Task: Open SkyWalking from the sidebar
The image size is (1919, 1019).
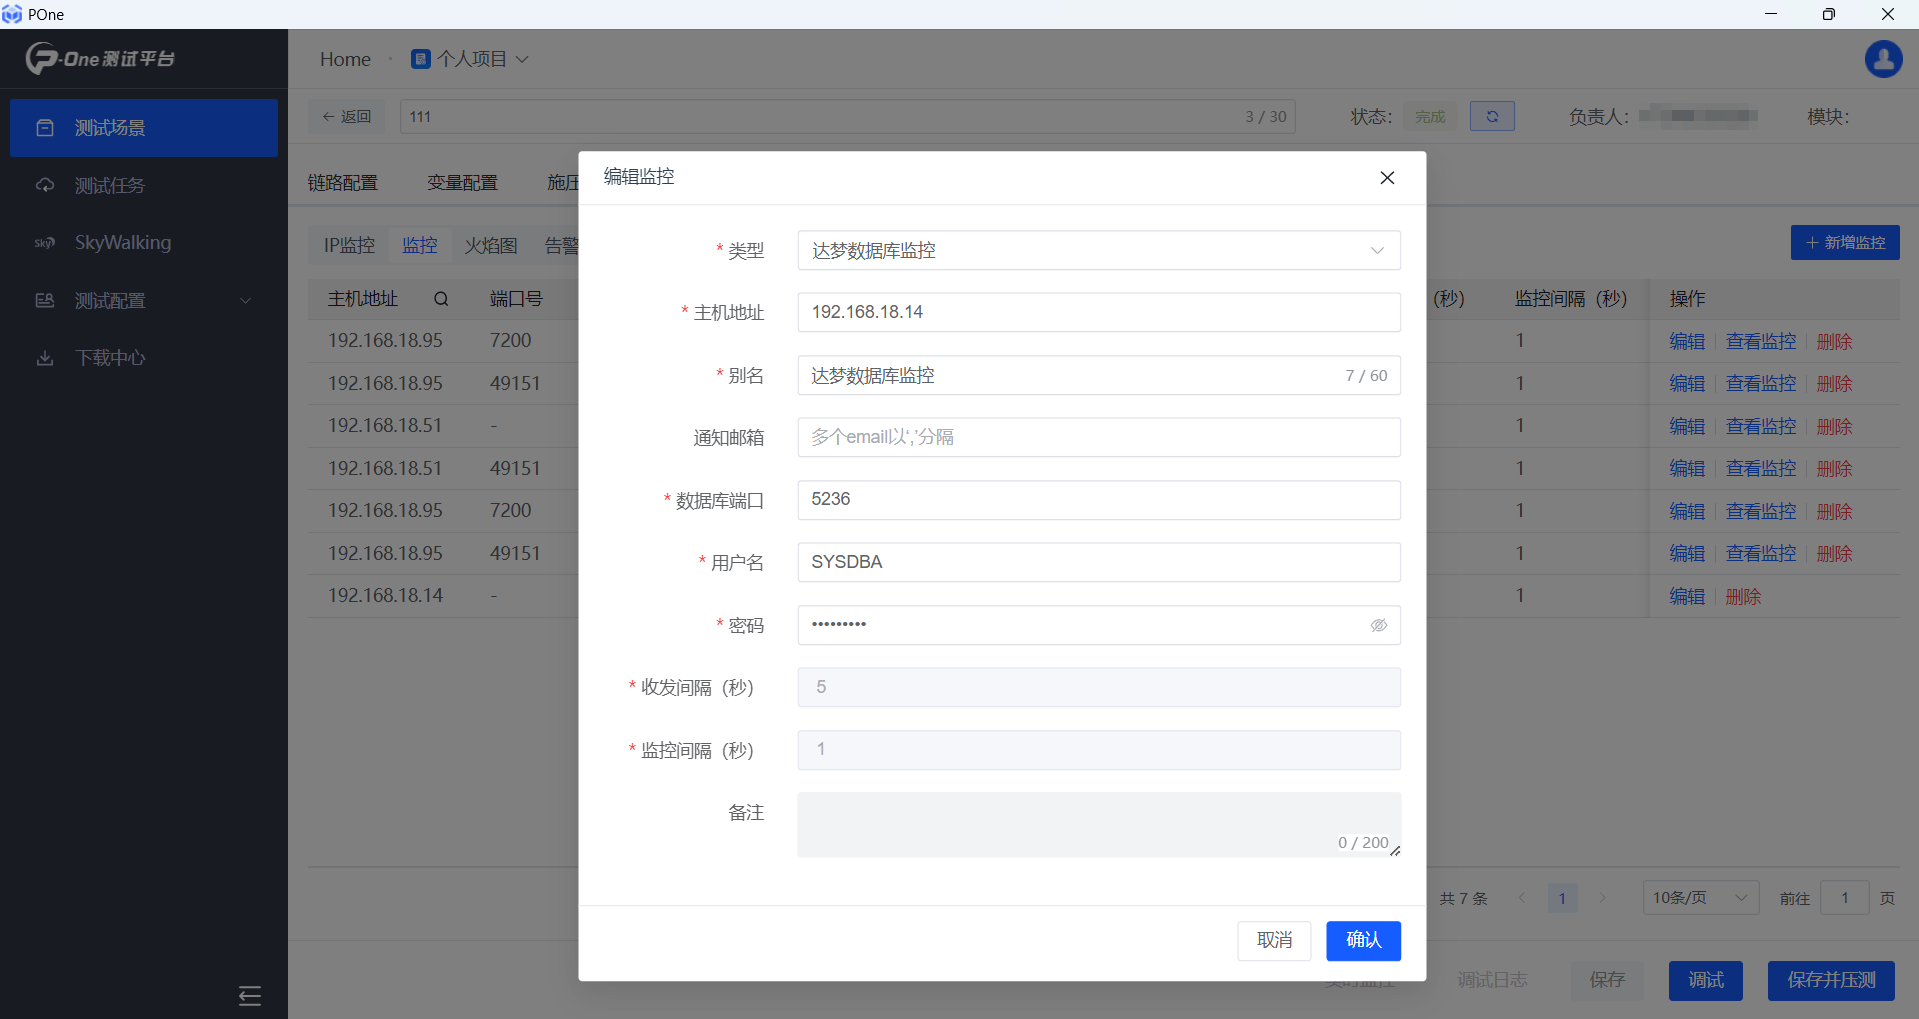Action: pos(122,243)
